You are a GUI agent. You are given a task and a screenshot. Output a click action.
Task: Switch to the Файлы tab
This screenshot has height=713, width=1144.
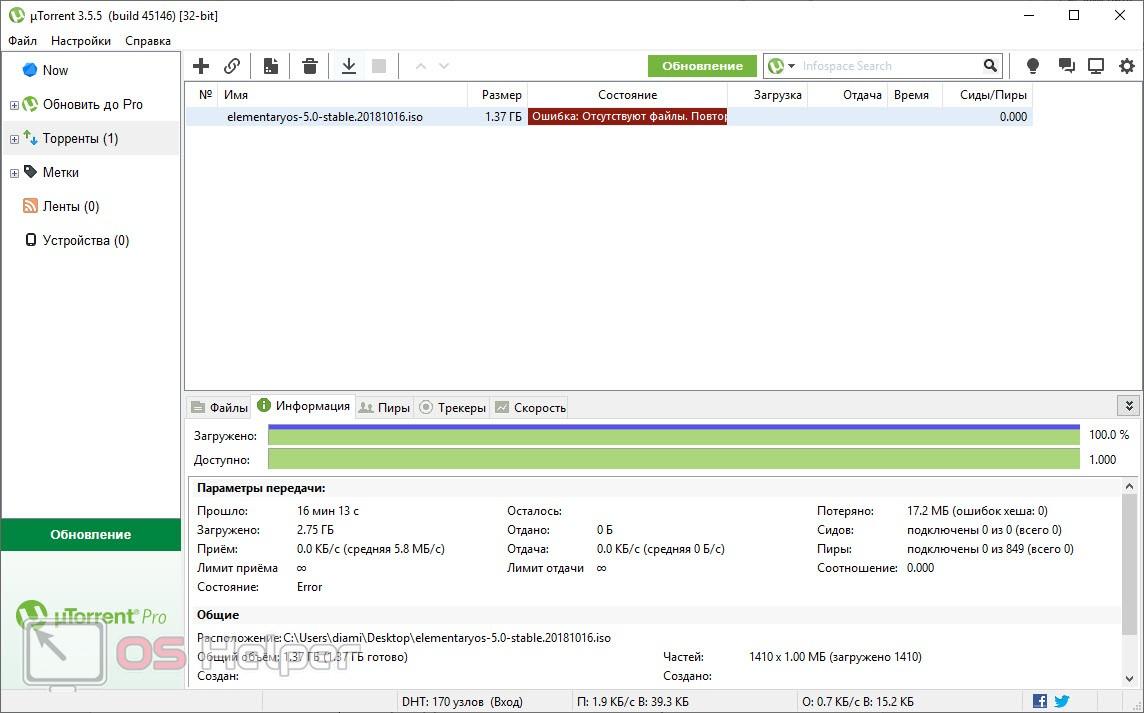(220, 407)
